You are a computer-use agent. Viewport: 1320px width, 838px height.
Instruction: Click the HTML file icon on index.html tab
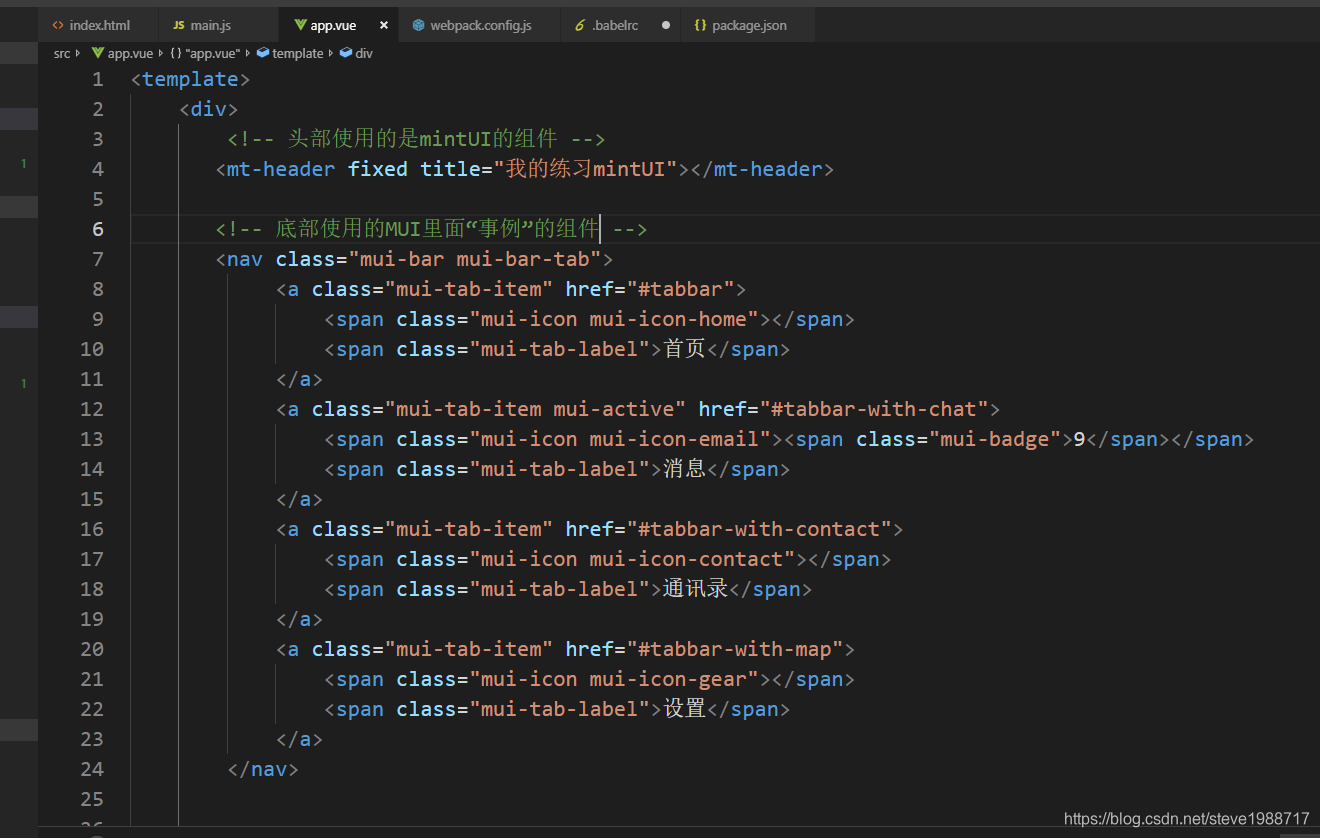[58, 25]
